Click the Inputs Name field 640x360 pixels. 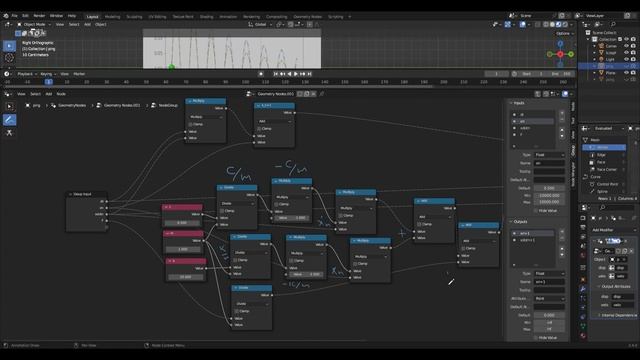(x=549, y=163)
